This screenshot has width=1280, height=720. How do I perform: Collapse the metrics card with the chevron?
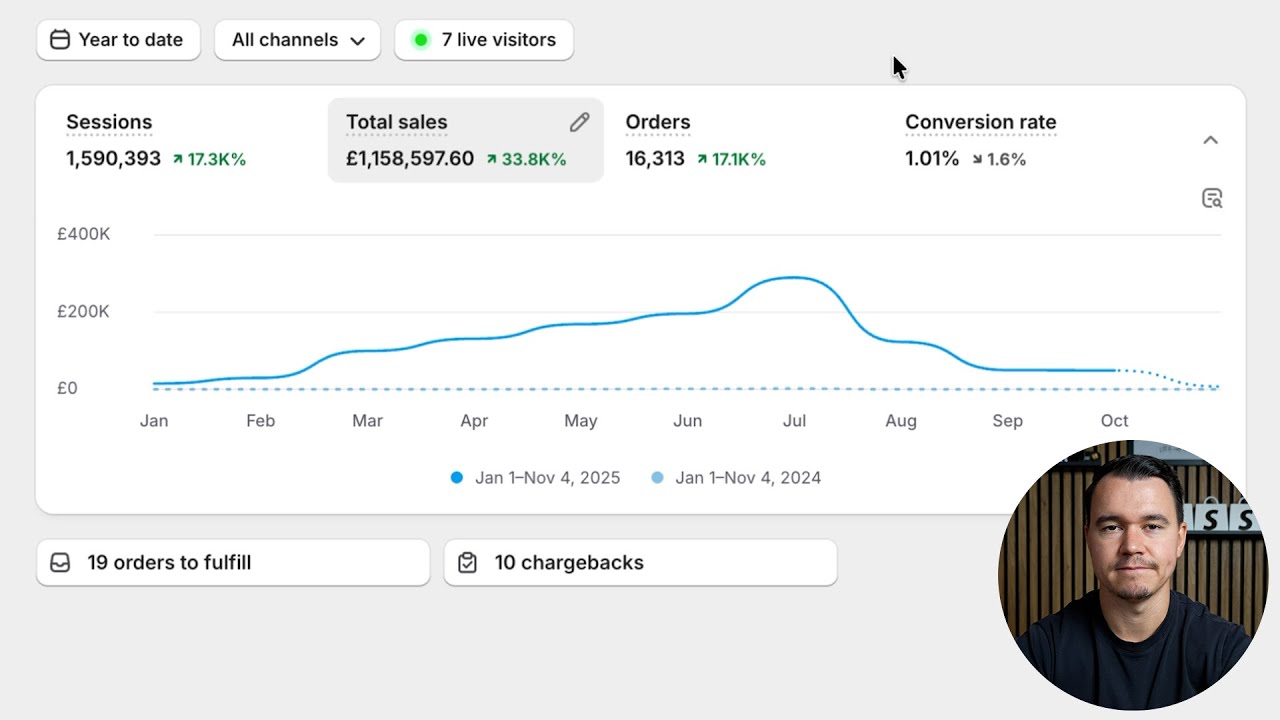(x=1210, y=140)
